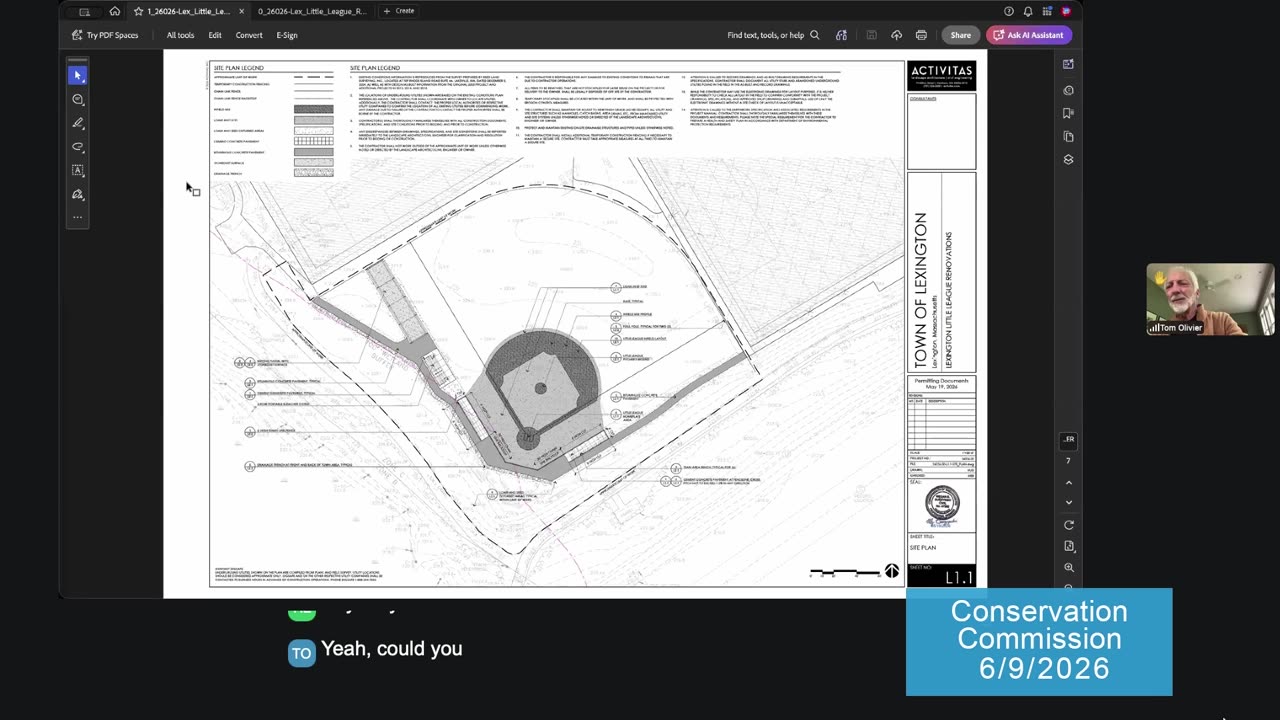Zoom in on the document

click(1068, 567)
